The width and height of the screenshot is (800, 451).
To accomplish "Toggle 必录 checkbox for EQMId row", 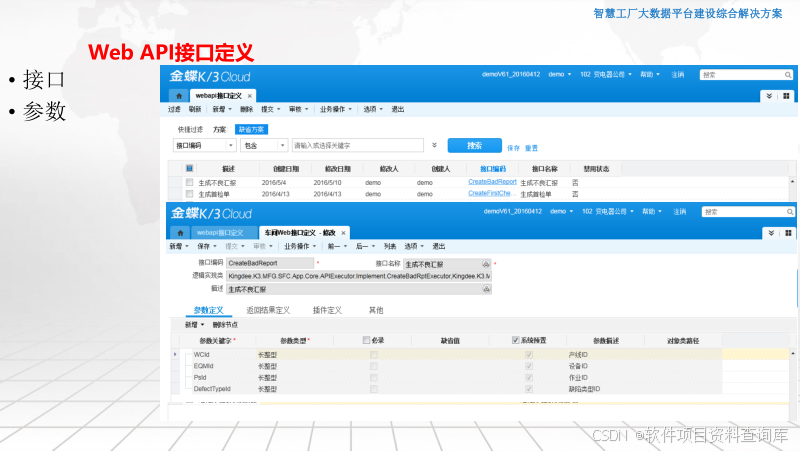I will pos(373,366).
